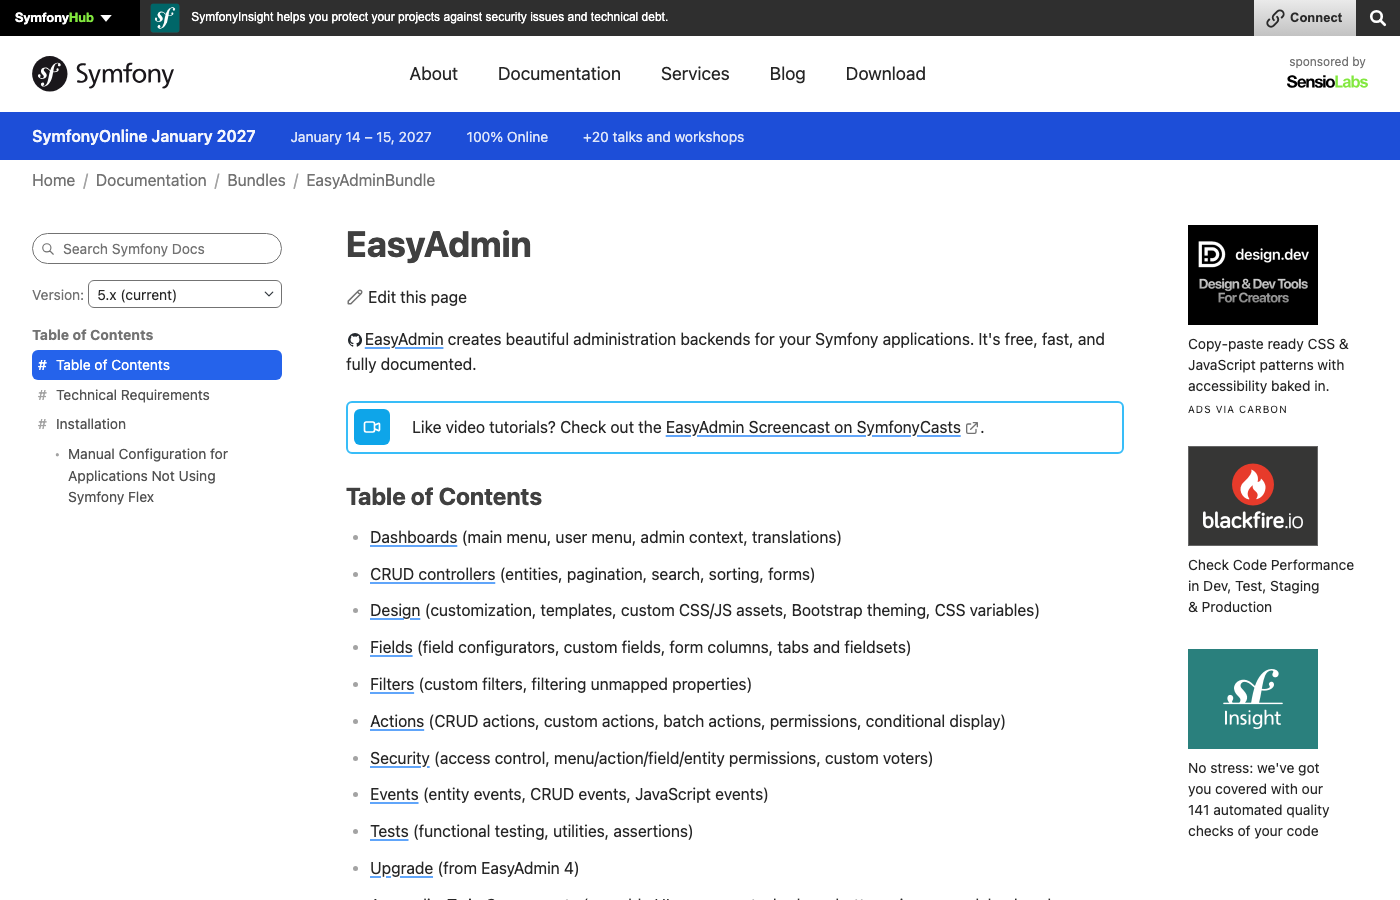Open Manual Configuration for Applications sidebar link

click(148, 476)
